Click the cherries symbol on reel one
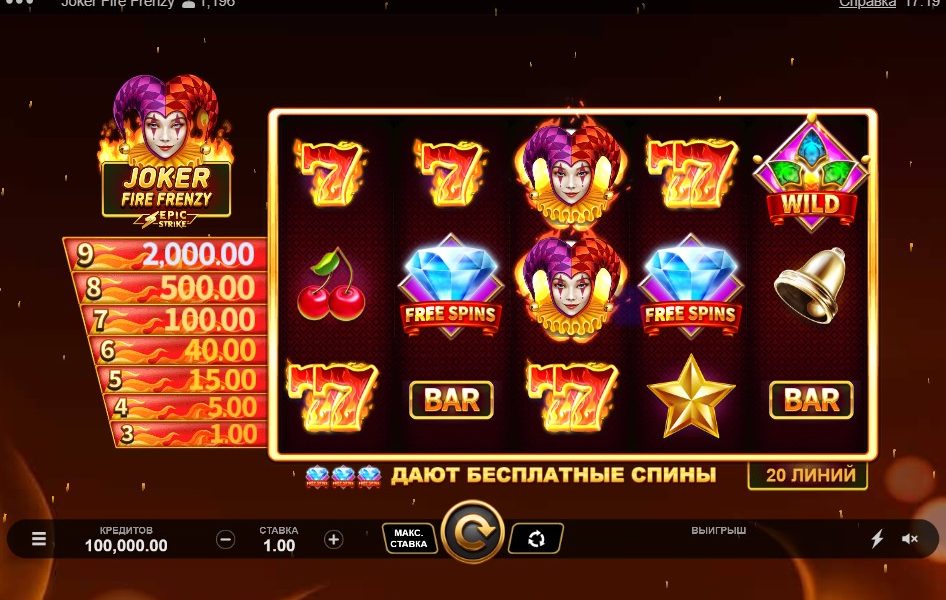 tap(331, 285)
